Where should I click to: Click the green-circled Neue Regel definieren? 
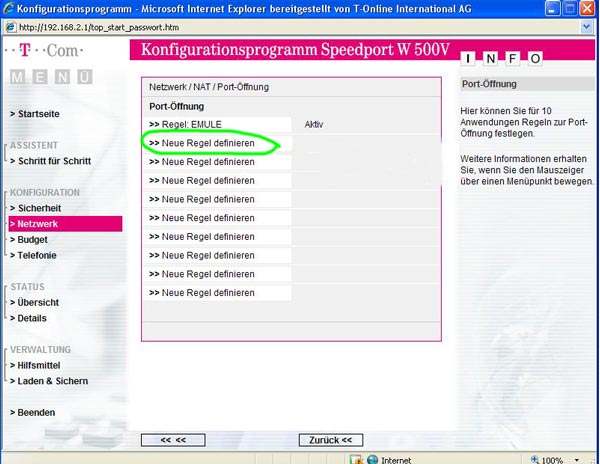click(217, 143)
